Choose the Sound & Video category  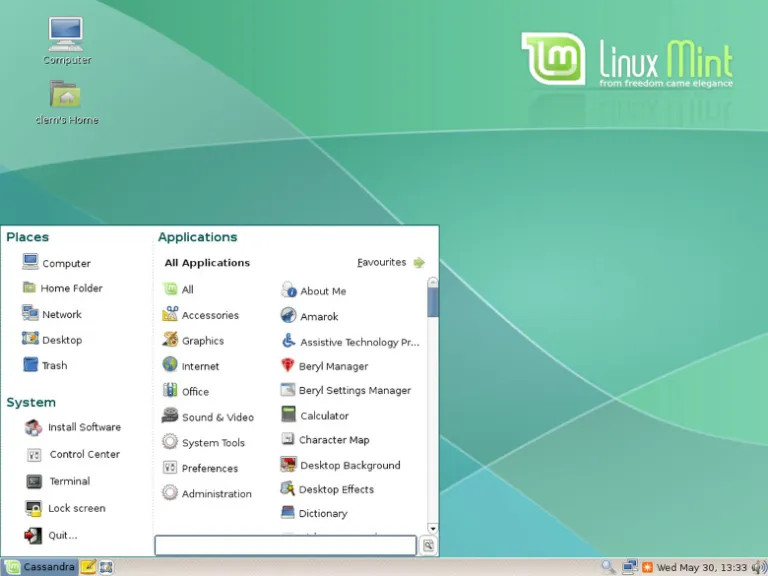point(217,417)
